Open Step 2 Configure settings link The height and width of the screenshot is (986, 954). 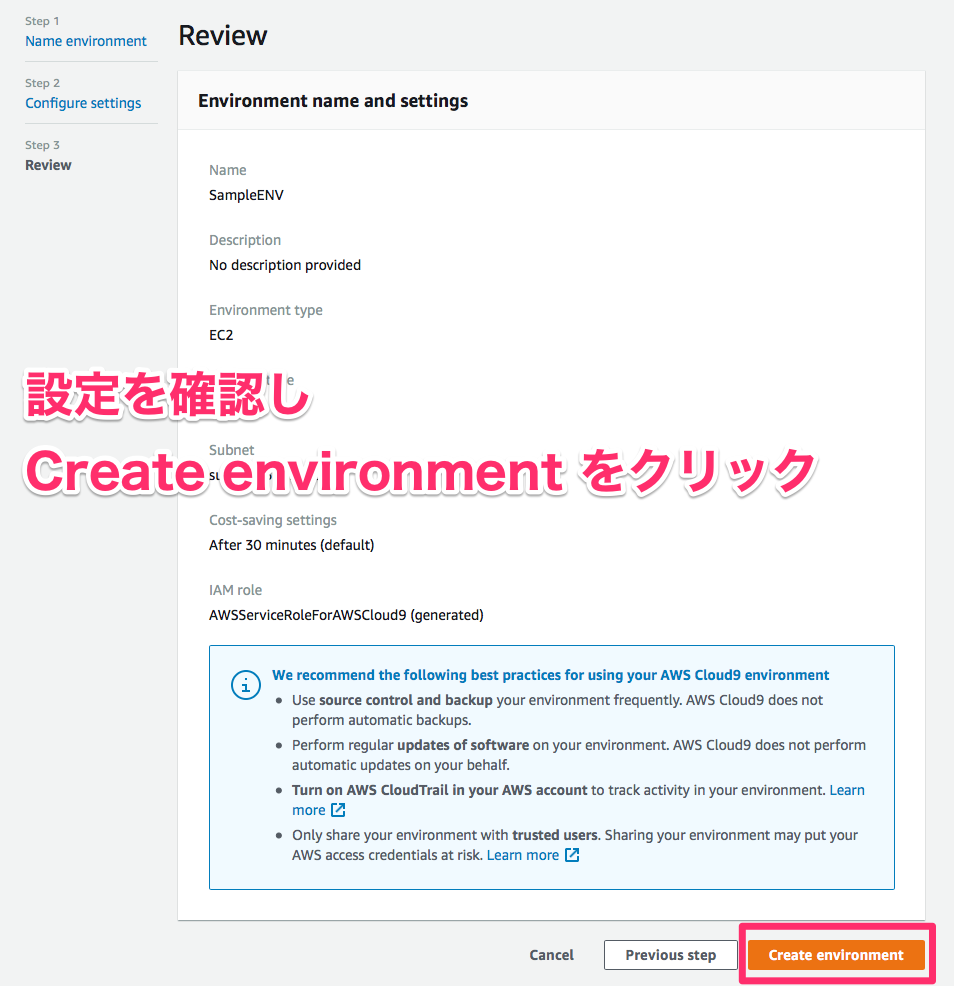83,103
